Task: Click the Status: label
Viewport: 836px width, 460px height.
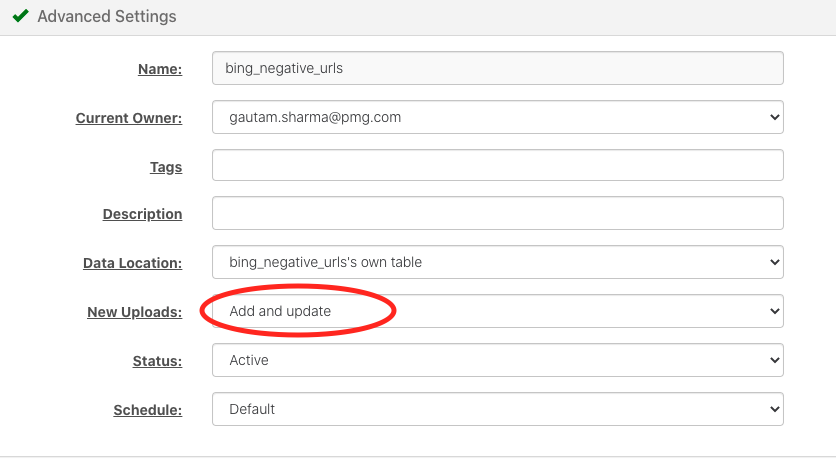Action: [x=157, y=361]
